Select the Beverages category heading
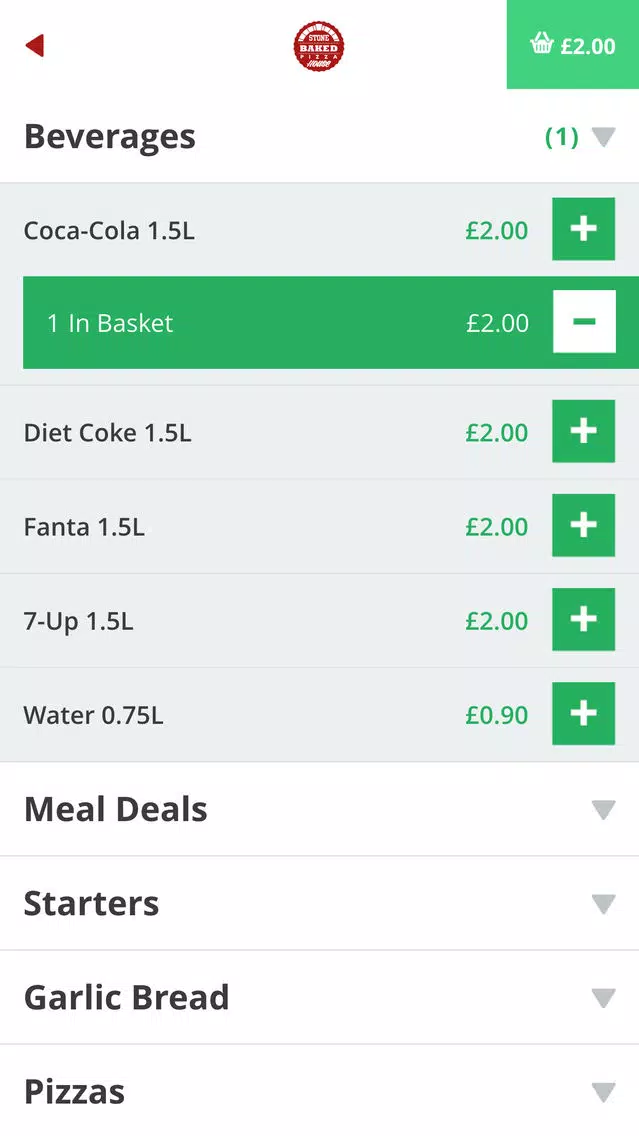639x1136 pixels. pyautogui.click(x=109, y=136)
